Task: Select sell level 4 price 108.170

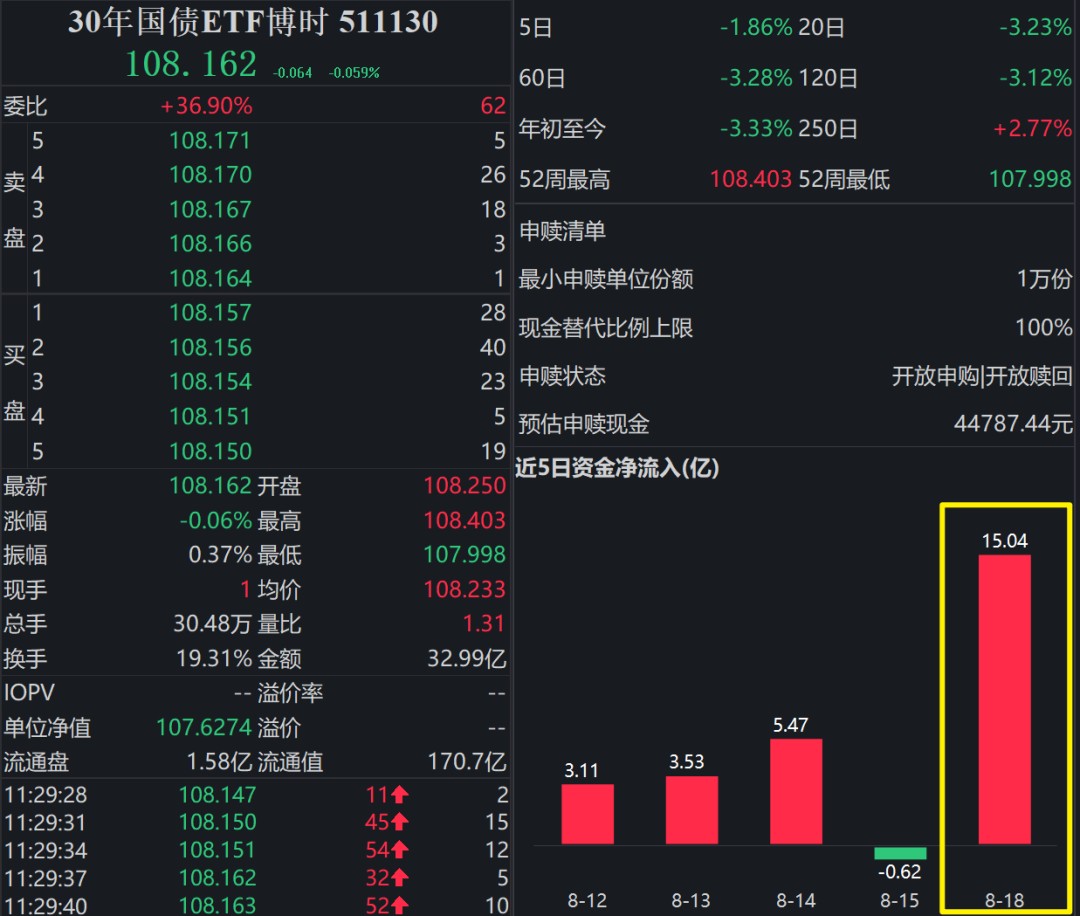Action: 210,175
